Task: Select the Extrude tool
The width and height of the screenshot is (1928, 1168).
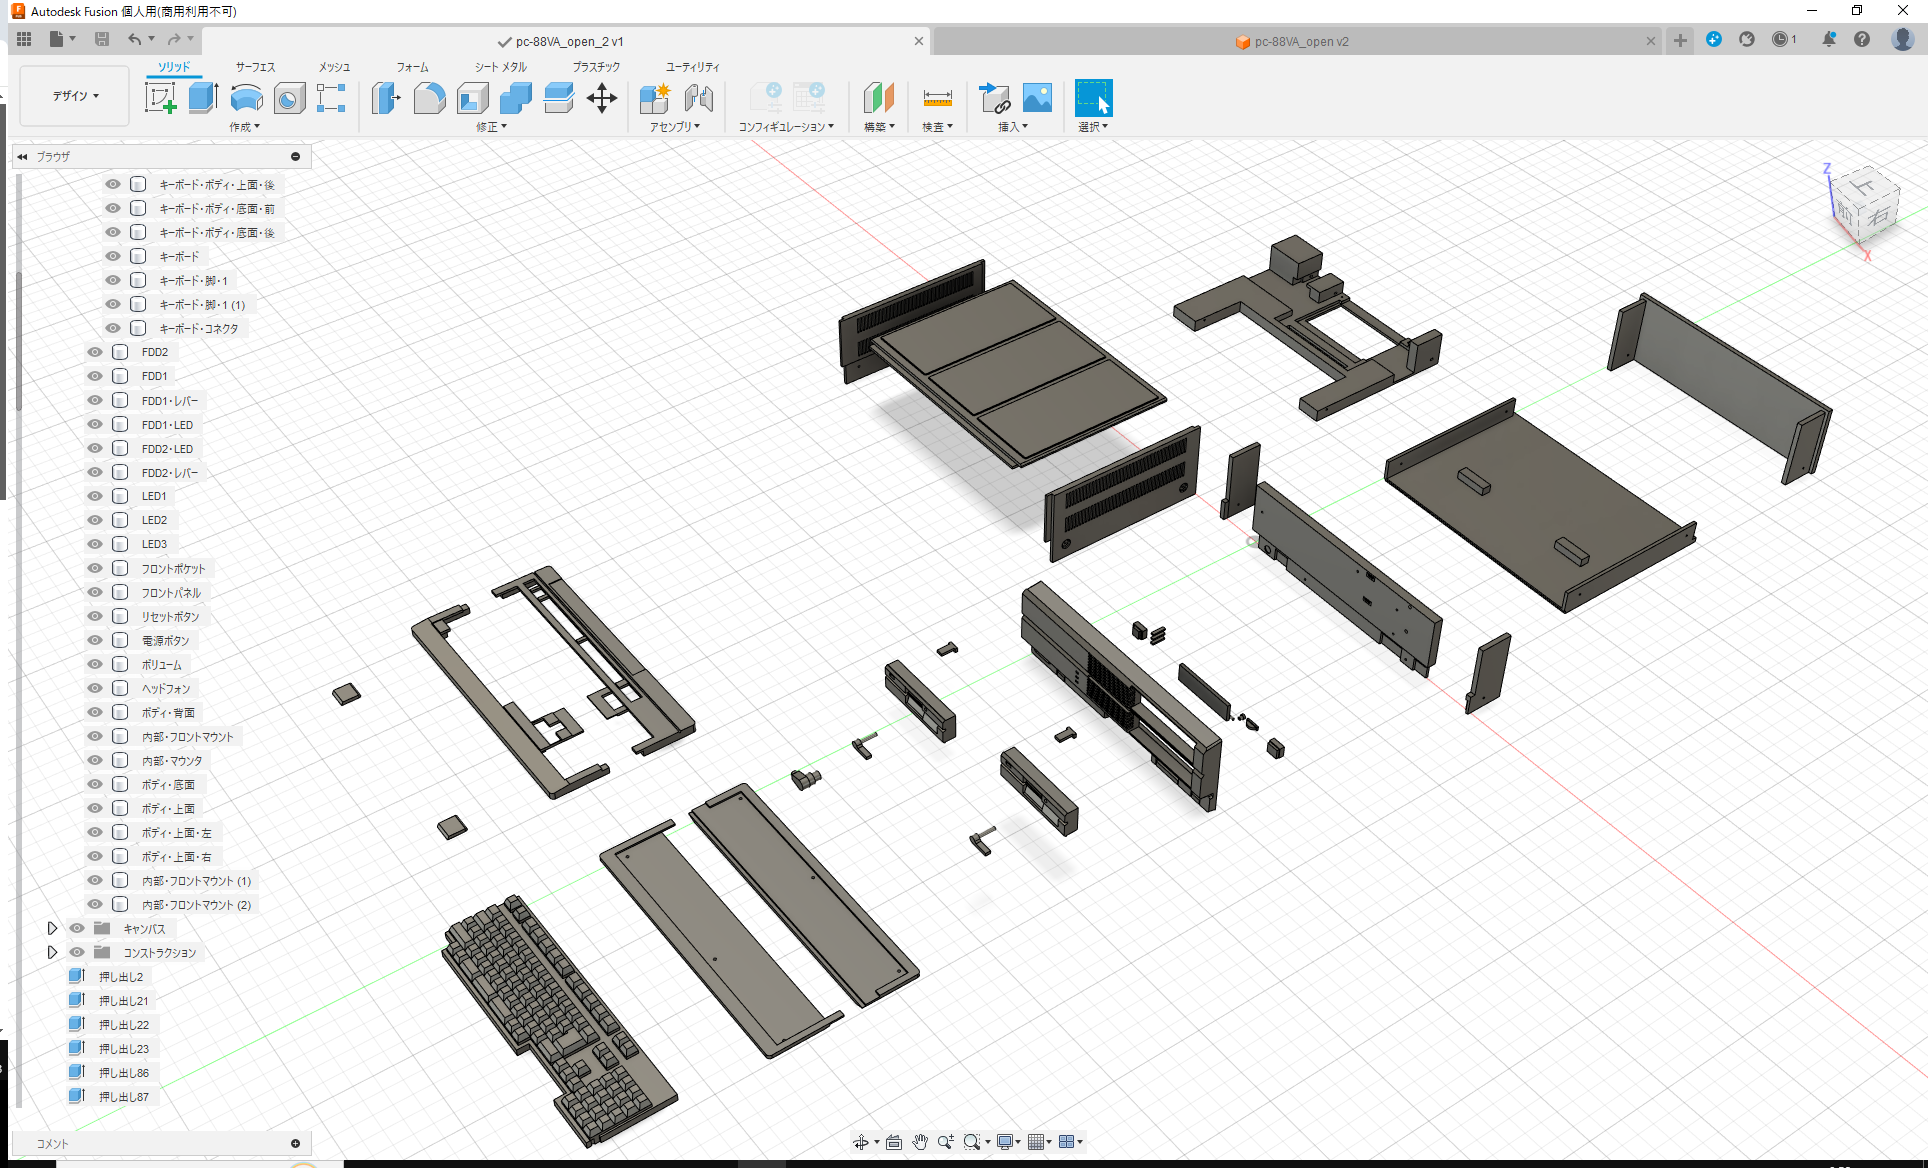Action: (x=202, y=97)
